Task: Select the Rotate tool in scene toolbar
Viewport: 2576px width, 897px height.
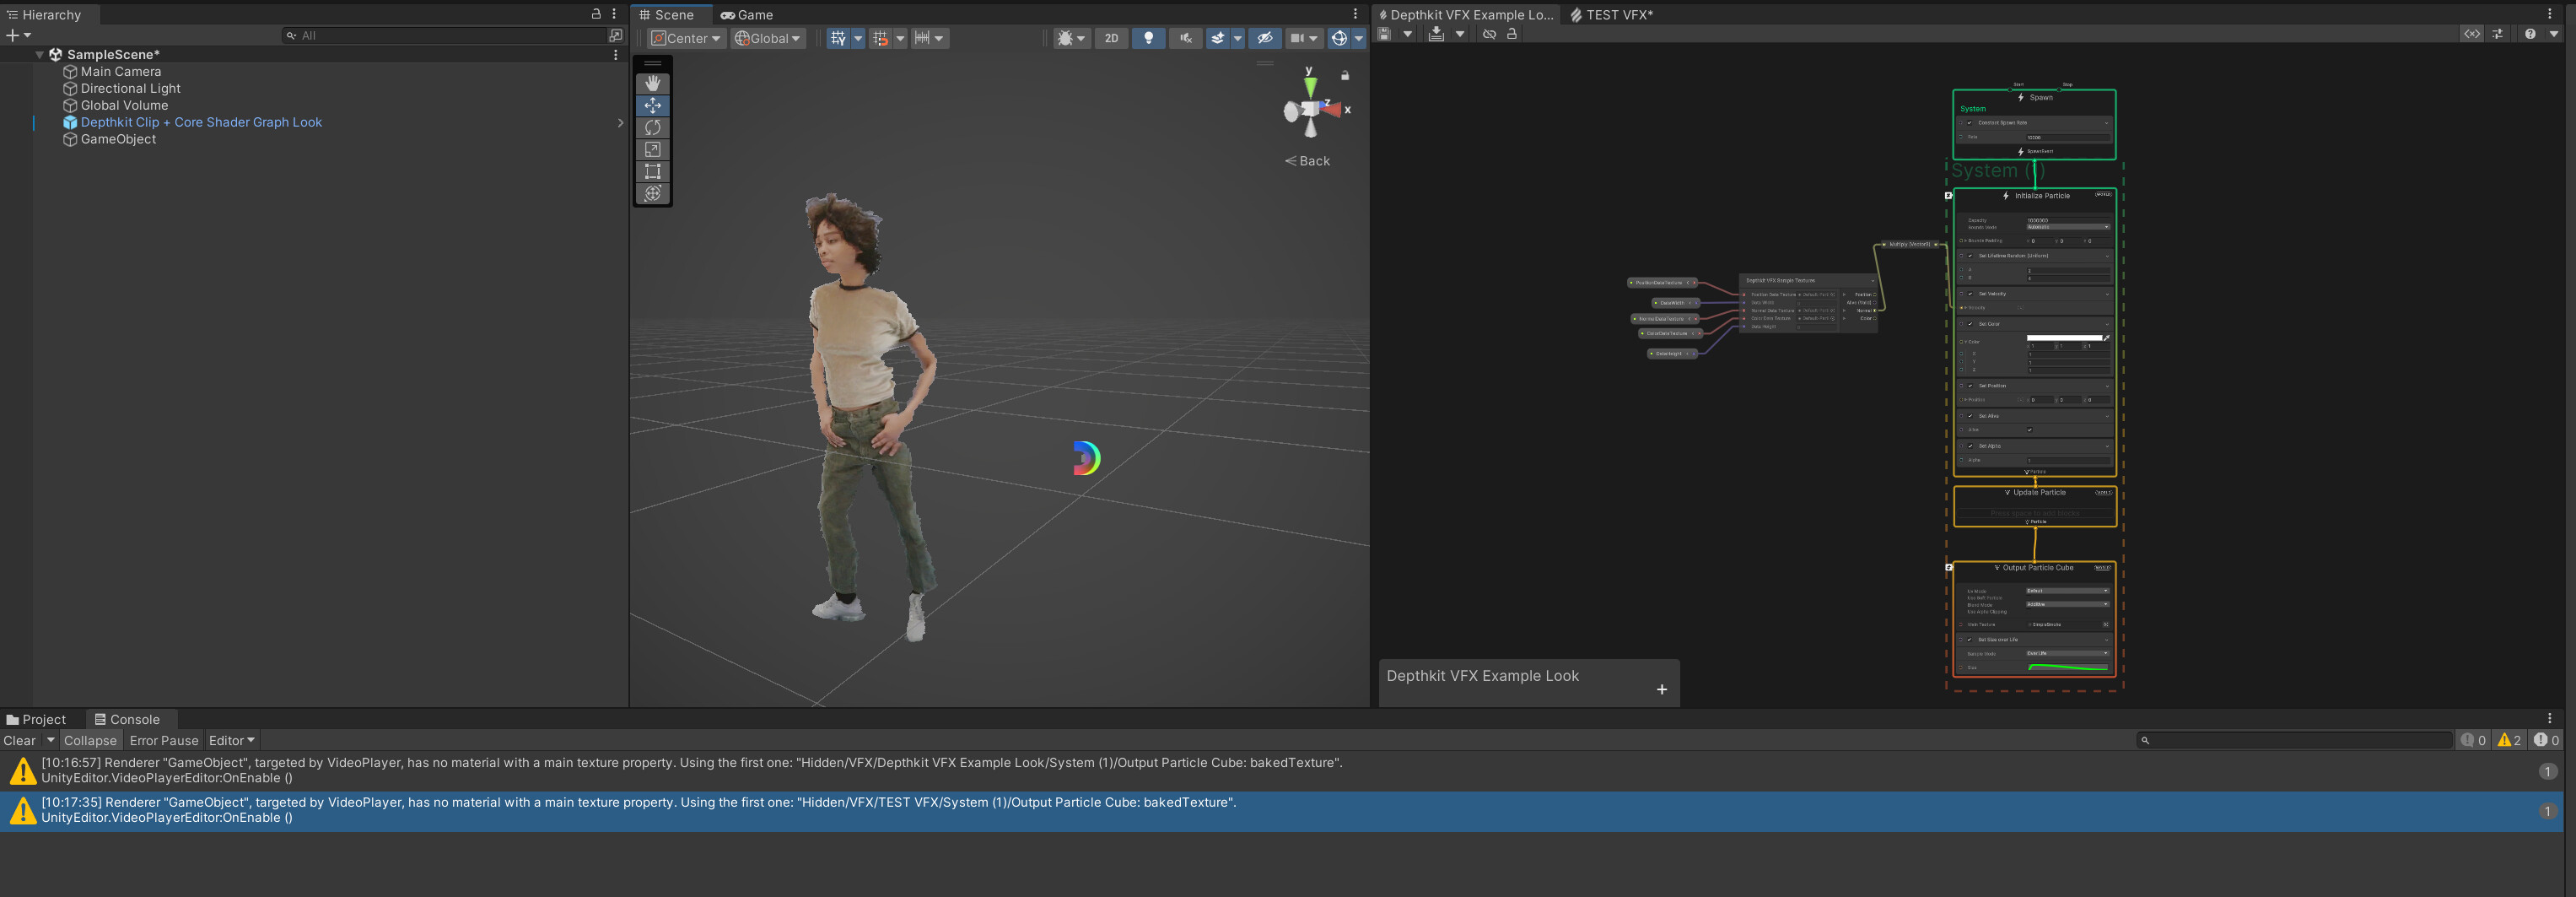Action: 653,127
